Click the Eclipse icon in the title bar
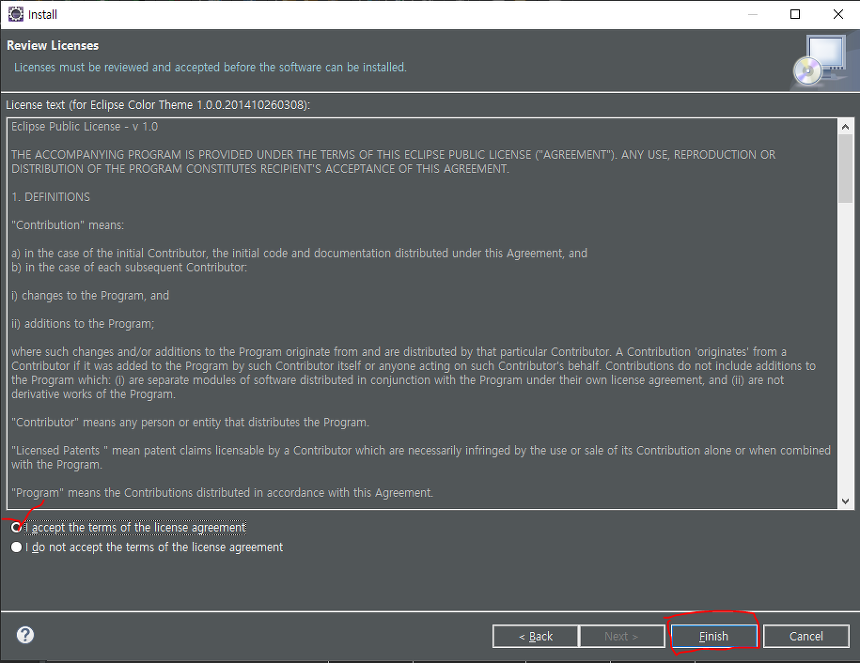 [x=15, y=14]
